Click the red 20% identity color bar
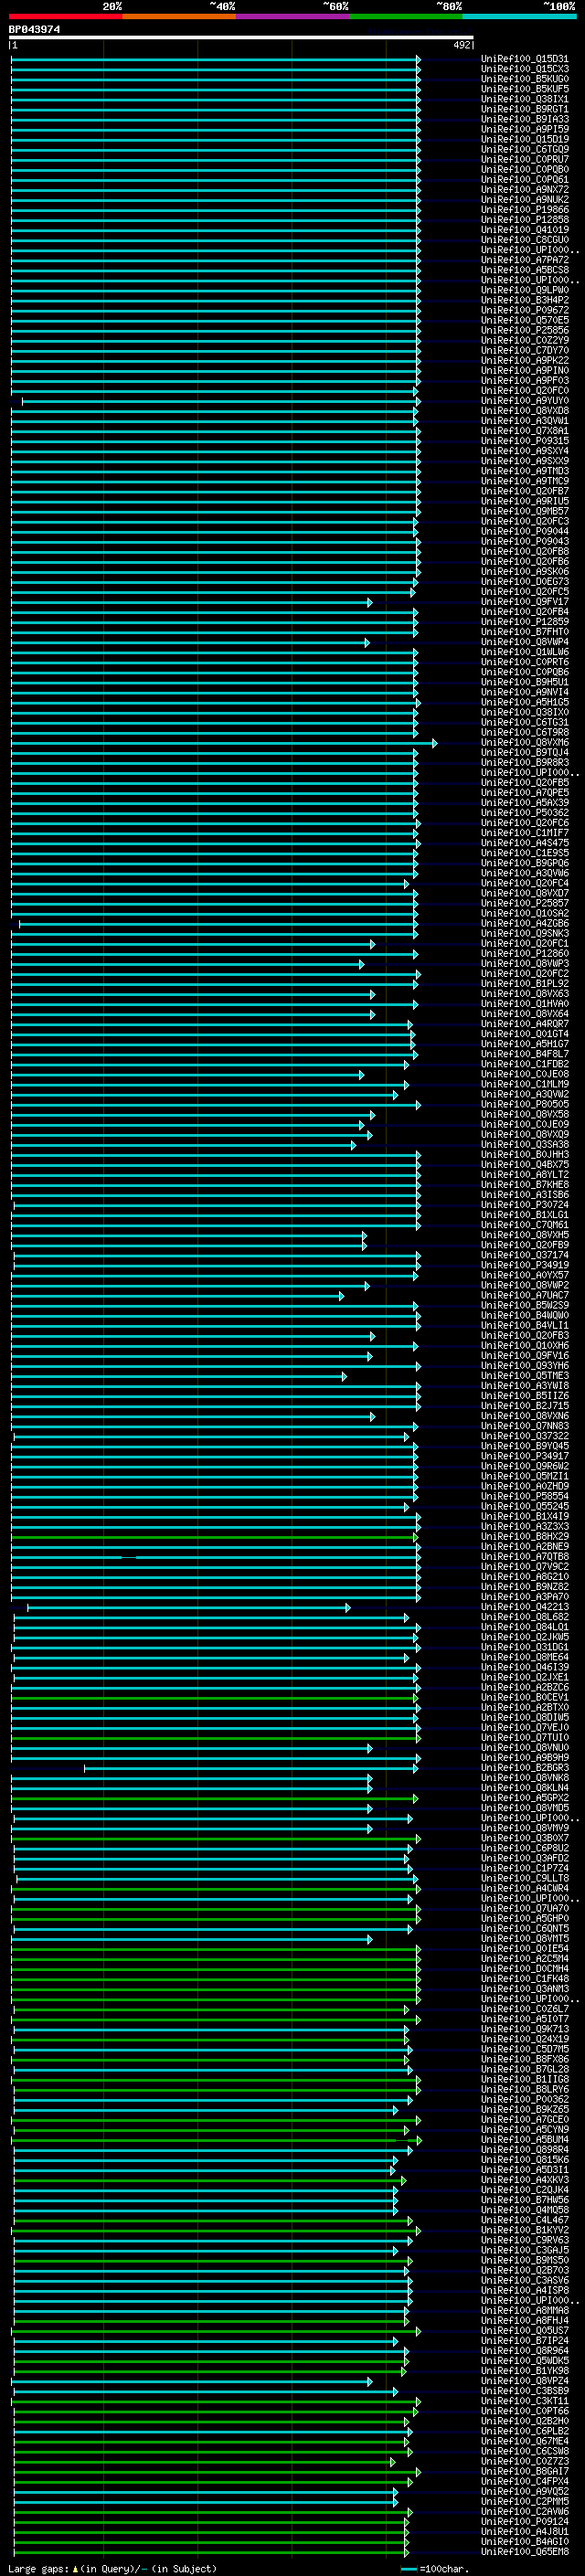Screen dimensions: 585x2576 [65, 16]
